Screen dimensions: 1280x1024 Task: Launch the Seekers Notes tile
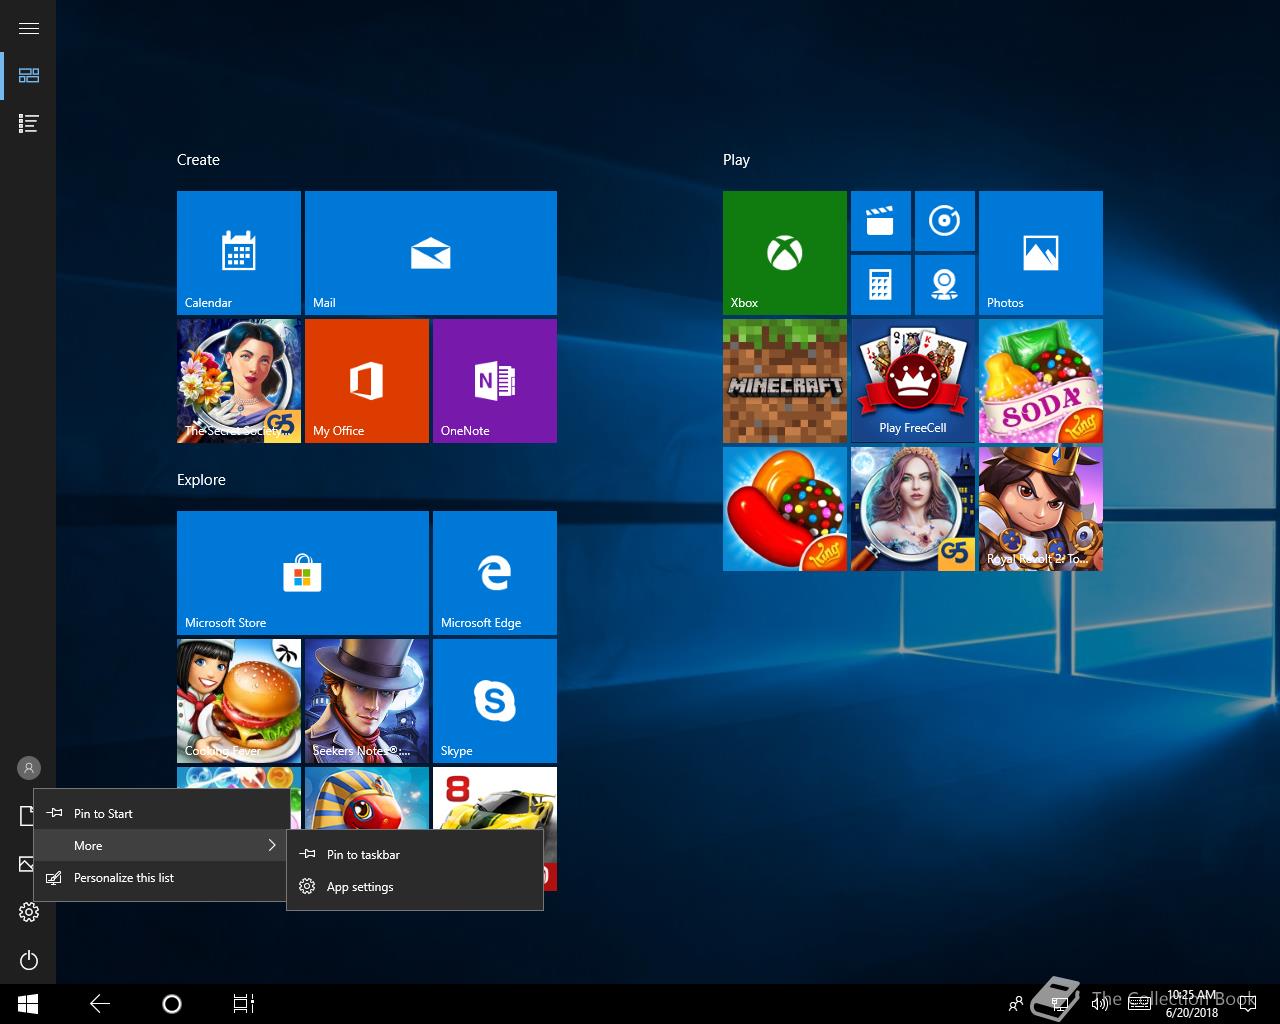pyautogui.click(x=367, y=701)
